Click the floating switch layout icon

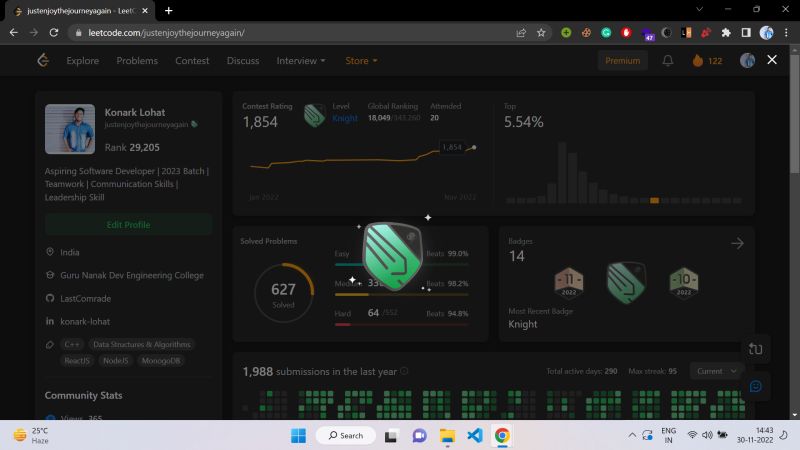[756, 349]
